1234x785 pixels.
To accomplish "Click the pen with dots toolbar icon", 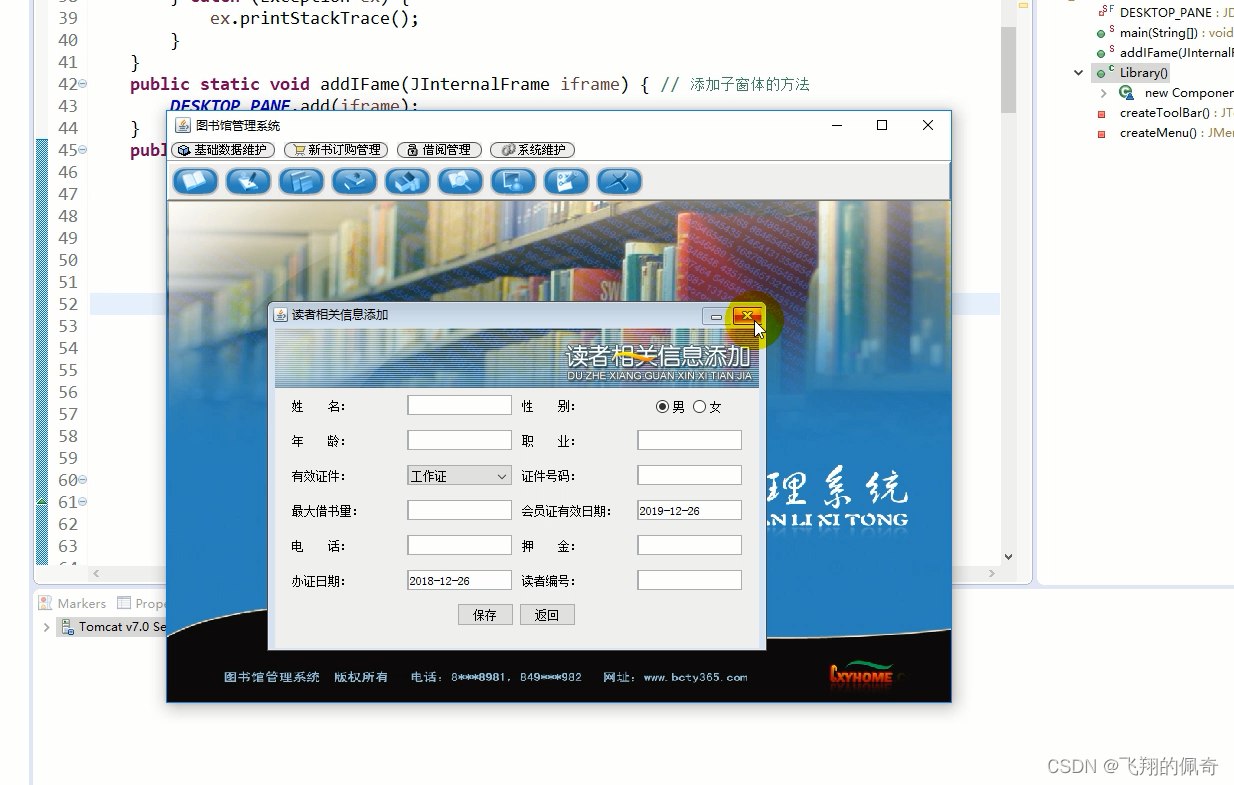I will (x=566, y=181).
